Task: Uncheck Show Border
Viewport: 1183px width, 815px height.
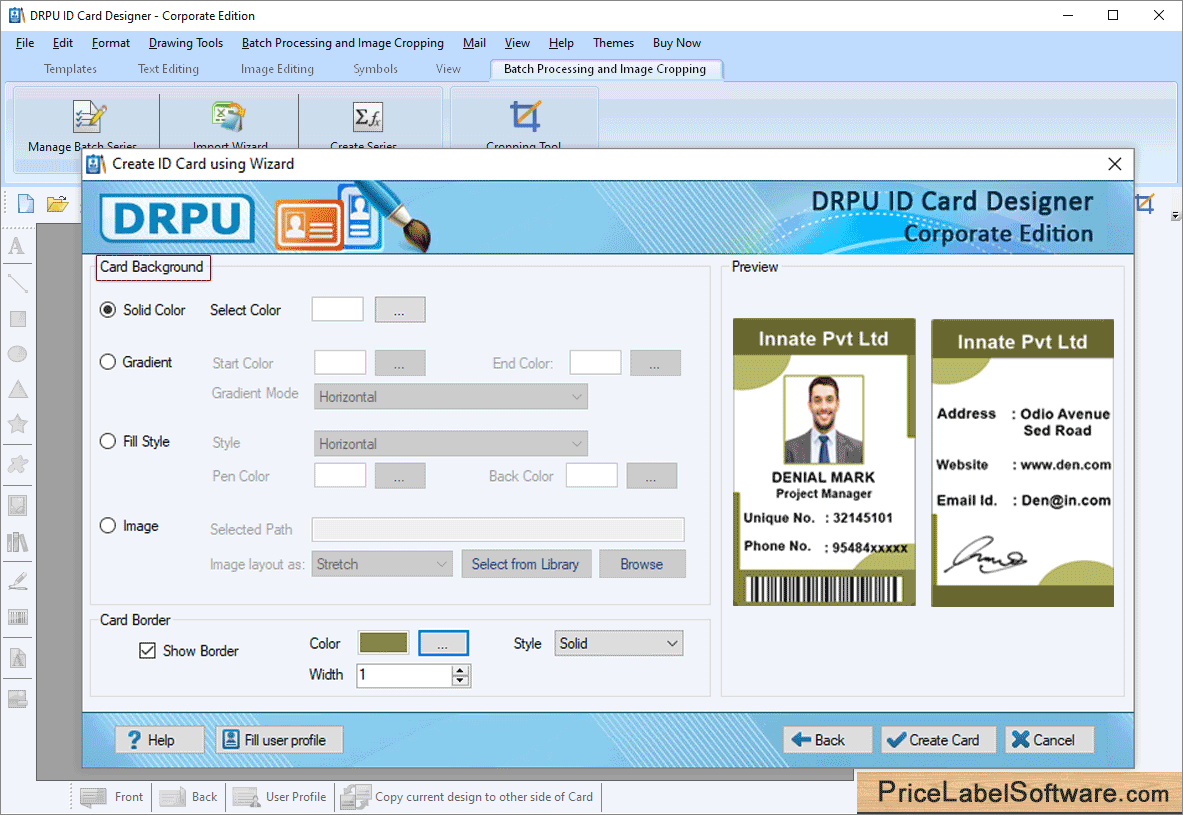Action: 148,650
